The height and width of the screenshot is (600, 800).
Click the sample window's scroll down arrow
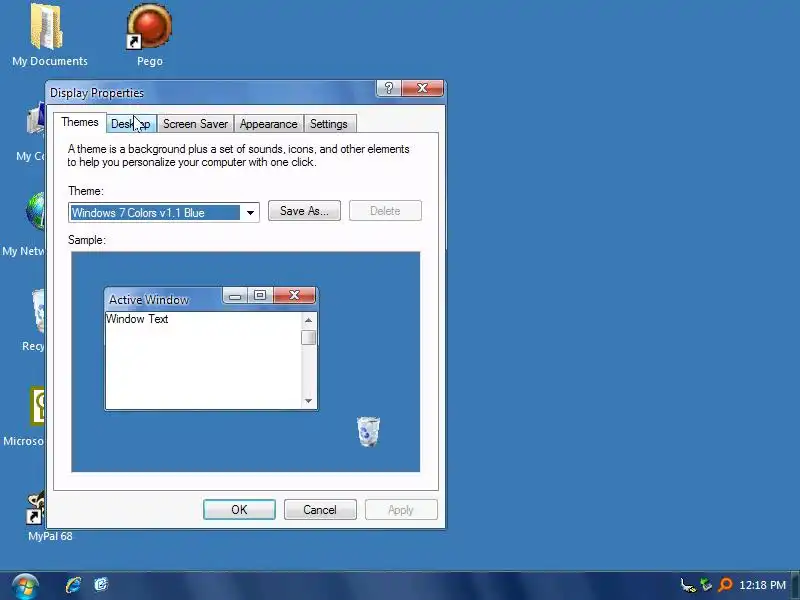coord(308,401)
